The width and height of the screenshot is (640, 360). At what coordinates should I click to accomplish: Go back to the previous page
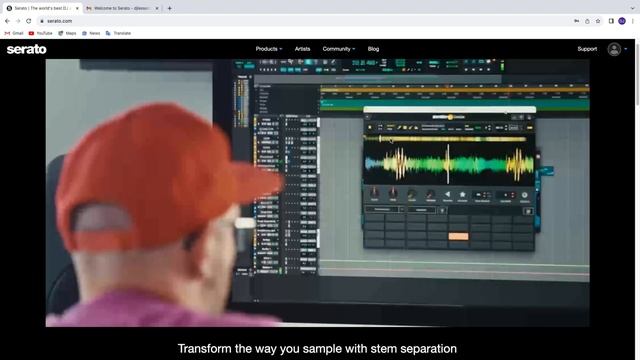click(x=7, y=21)
